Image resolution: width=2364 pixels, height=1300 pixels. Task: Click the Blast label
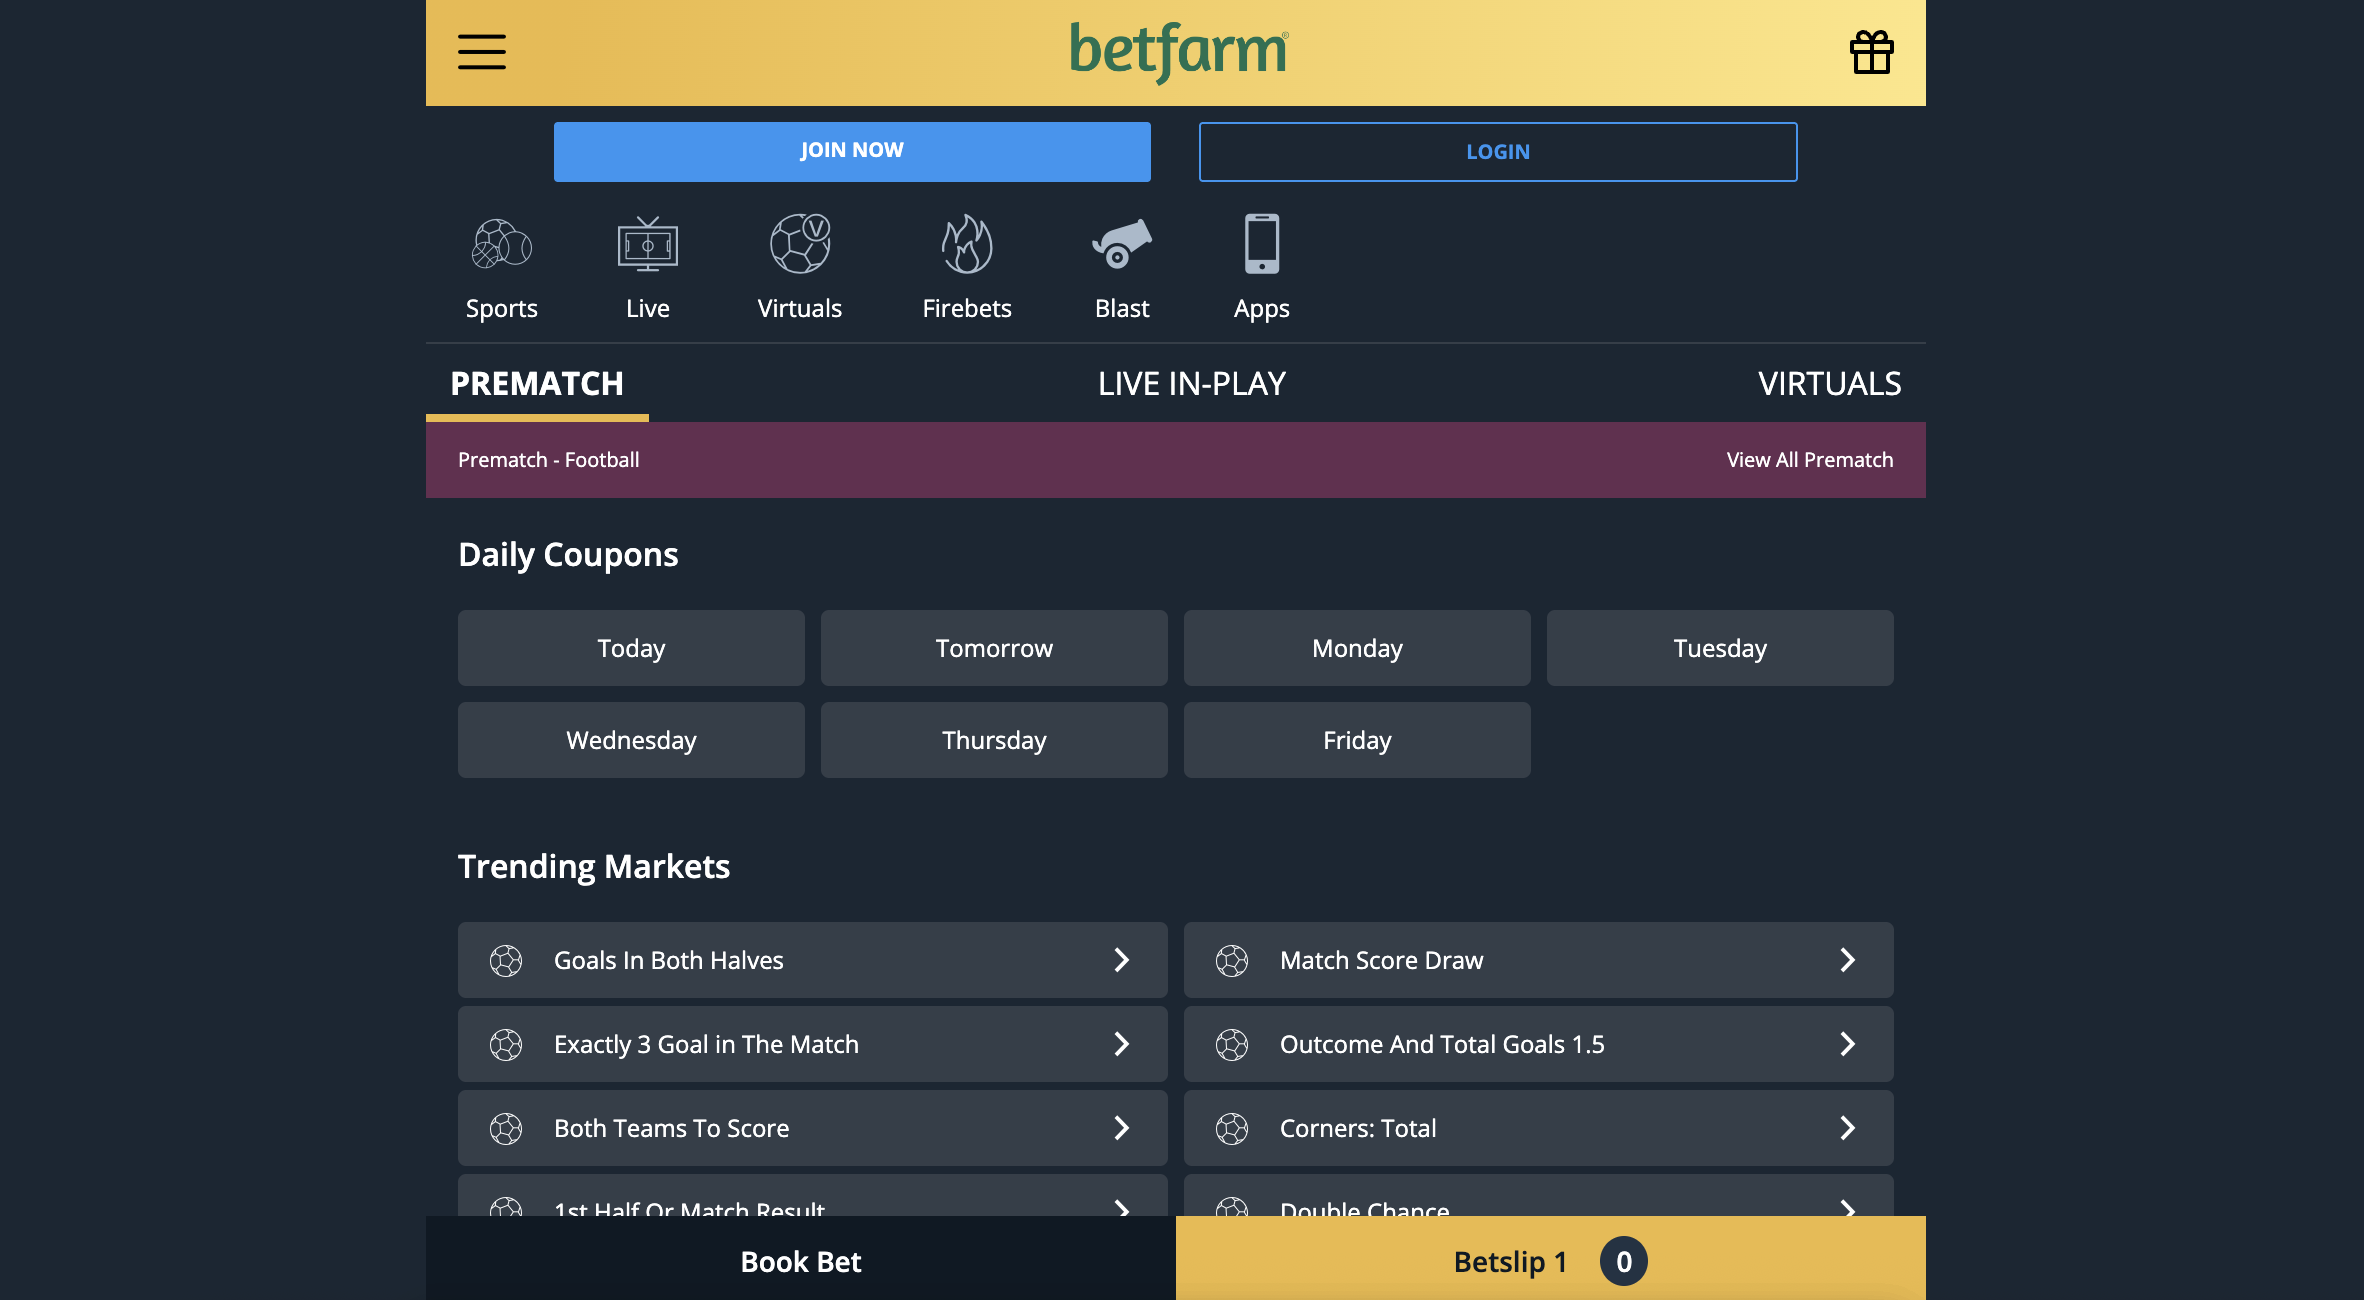[x=1122, y=309]
